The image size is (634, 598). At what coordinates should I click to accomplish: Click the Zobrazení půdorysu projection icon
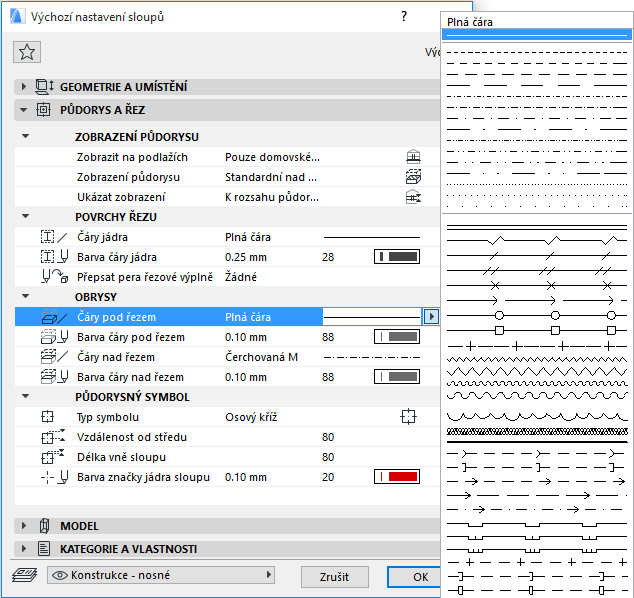point(413,177)
